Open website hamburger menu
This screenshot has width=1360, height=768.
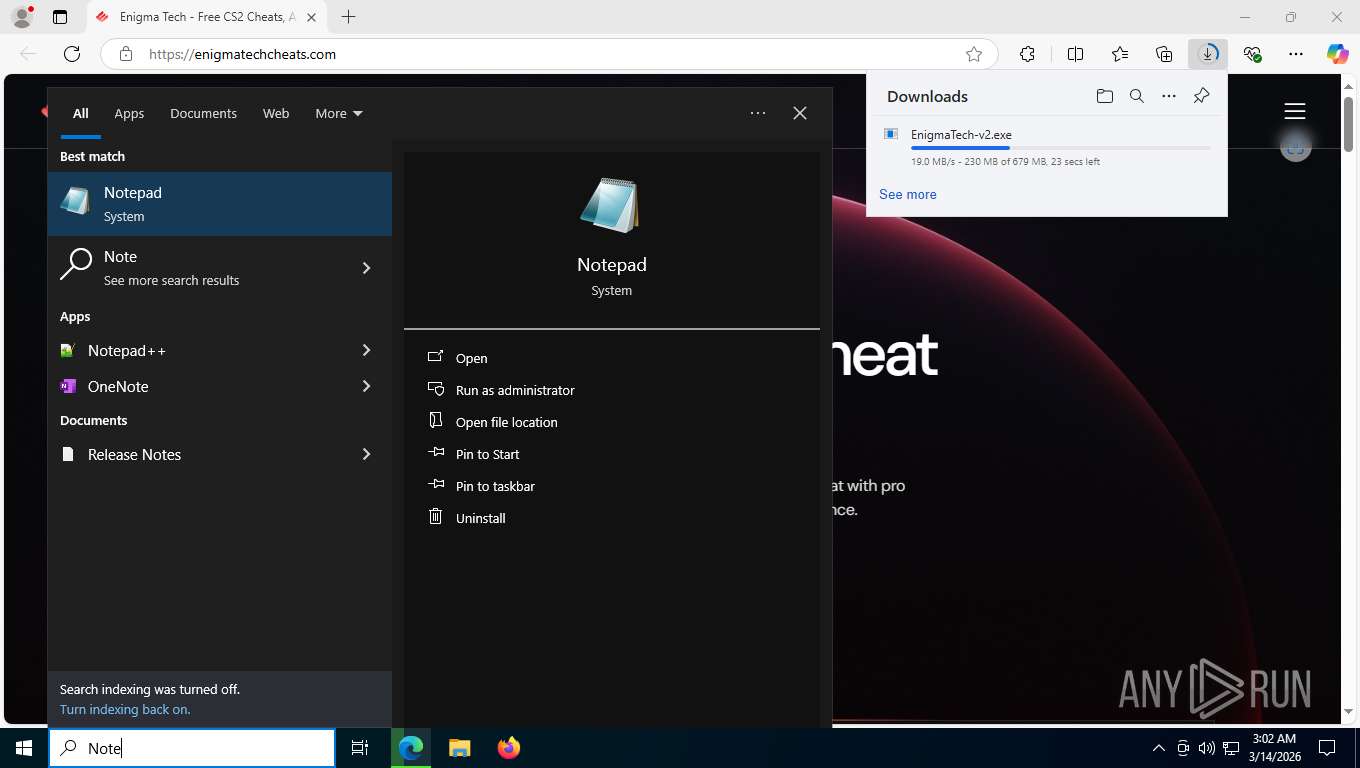[x=1295, y=111]
